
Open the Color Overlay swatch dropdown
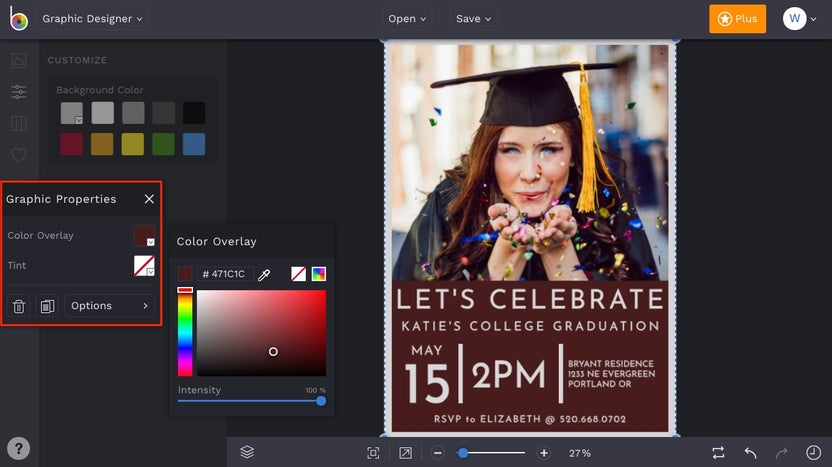144,236
